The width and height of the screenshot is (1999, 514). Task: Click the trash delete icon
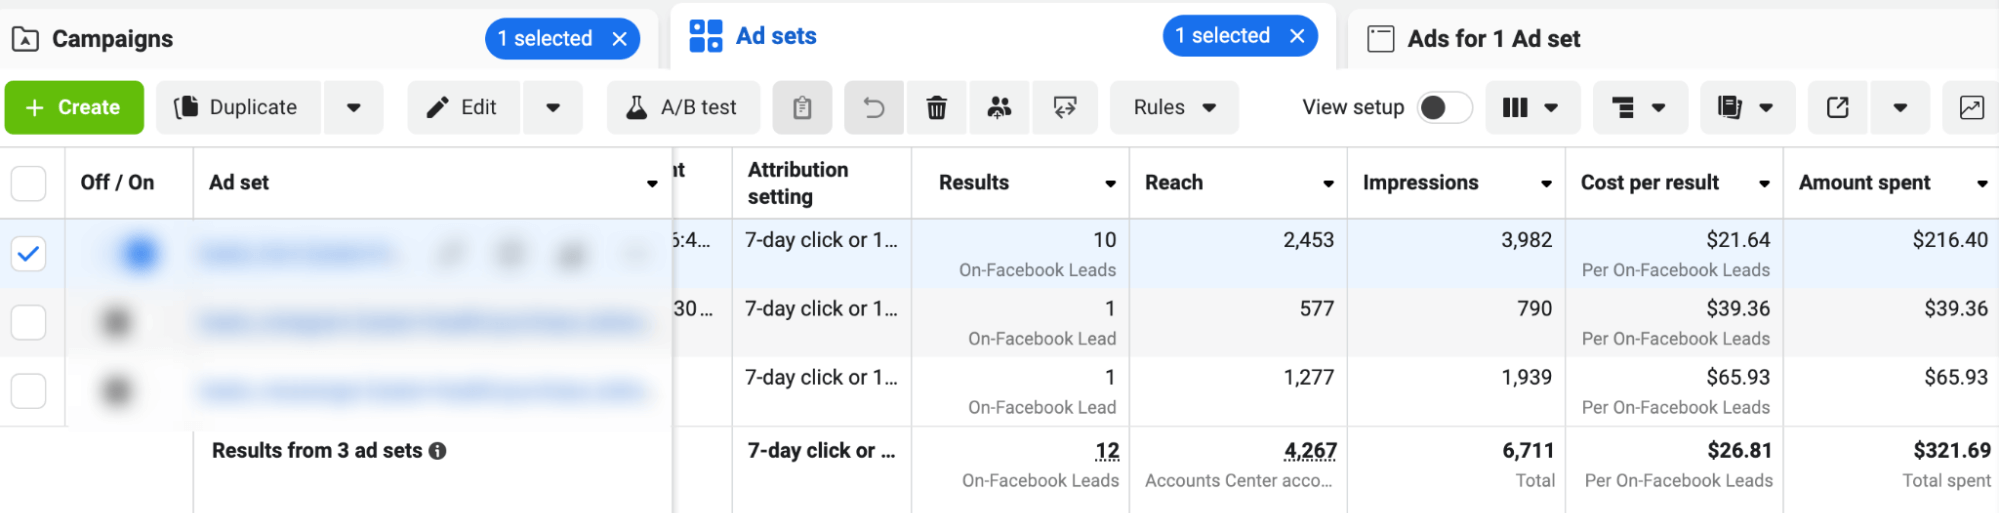936,108
